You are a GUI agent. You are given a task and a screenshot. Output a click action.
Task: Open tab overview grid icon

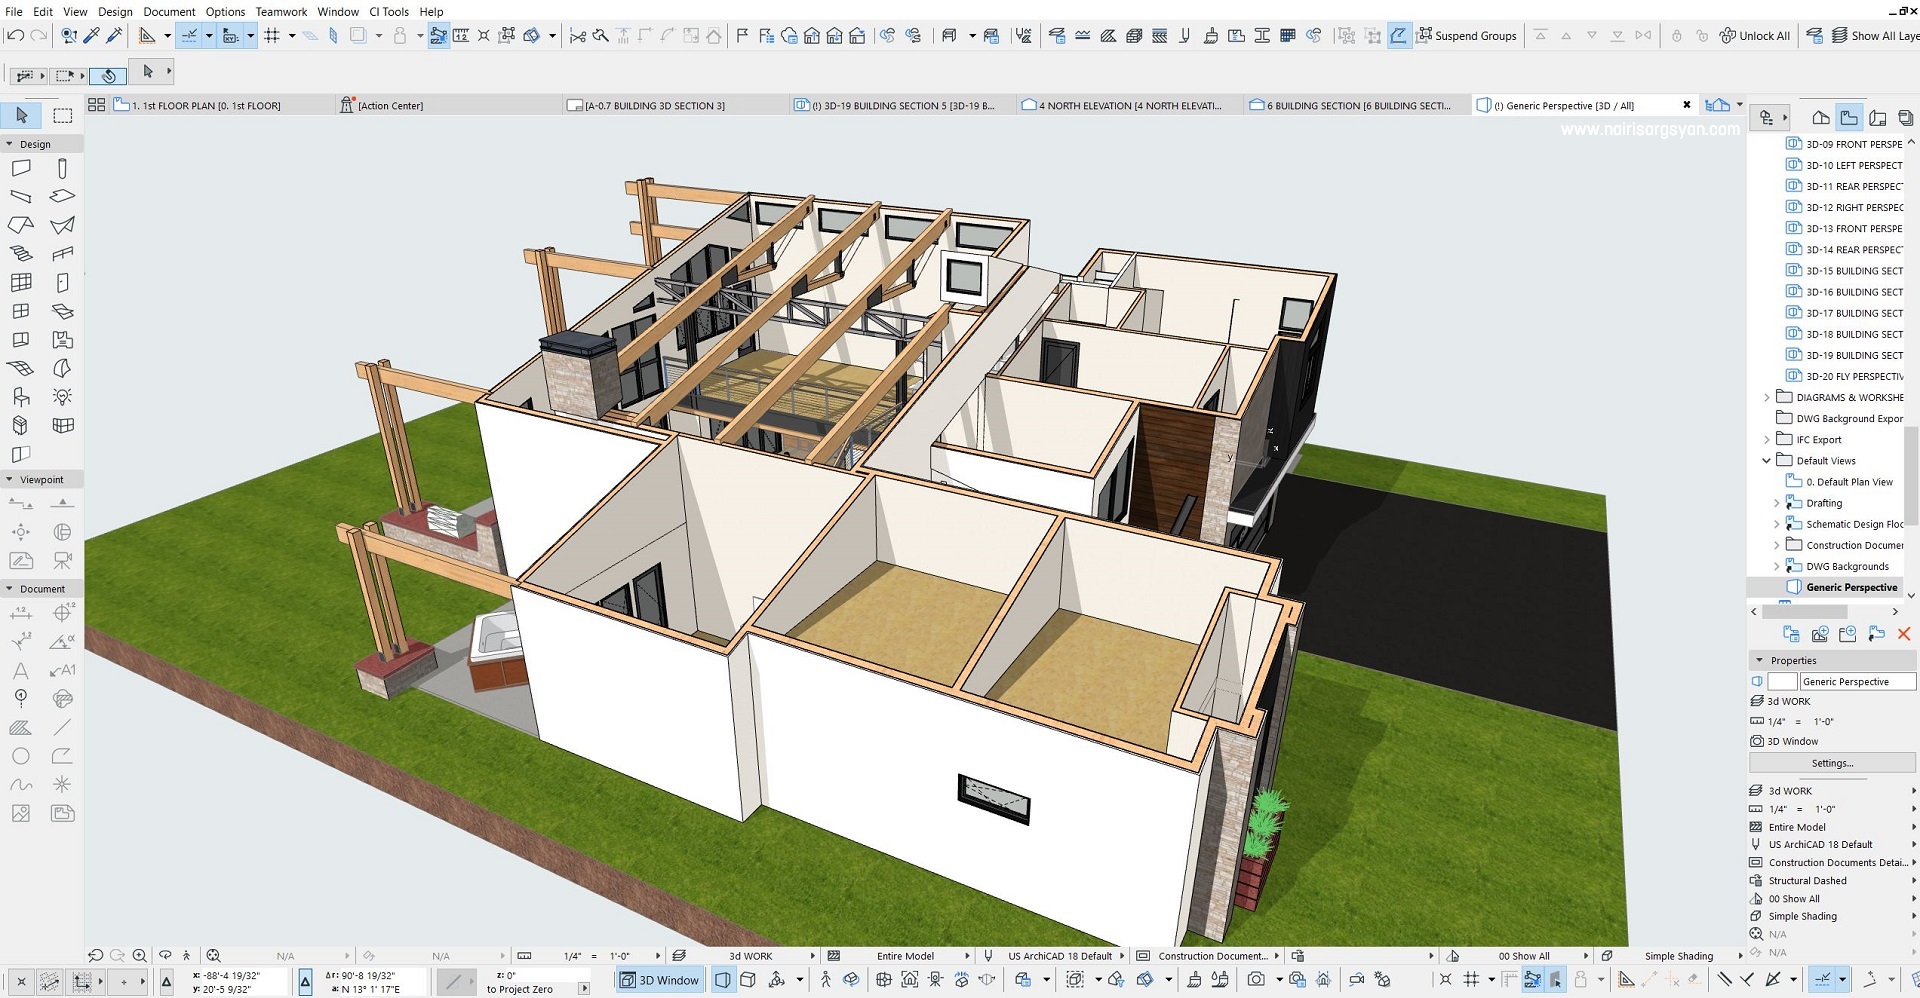(97, 105)
